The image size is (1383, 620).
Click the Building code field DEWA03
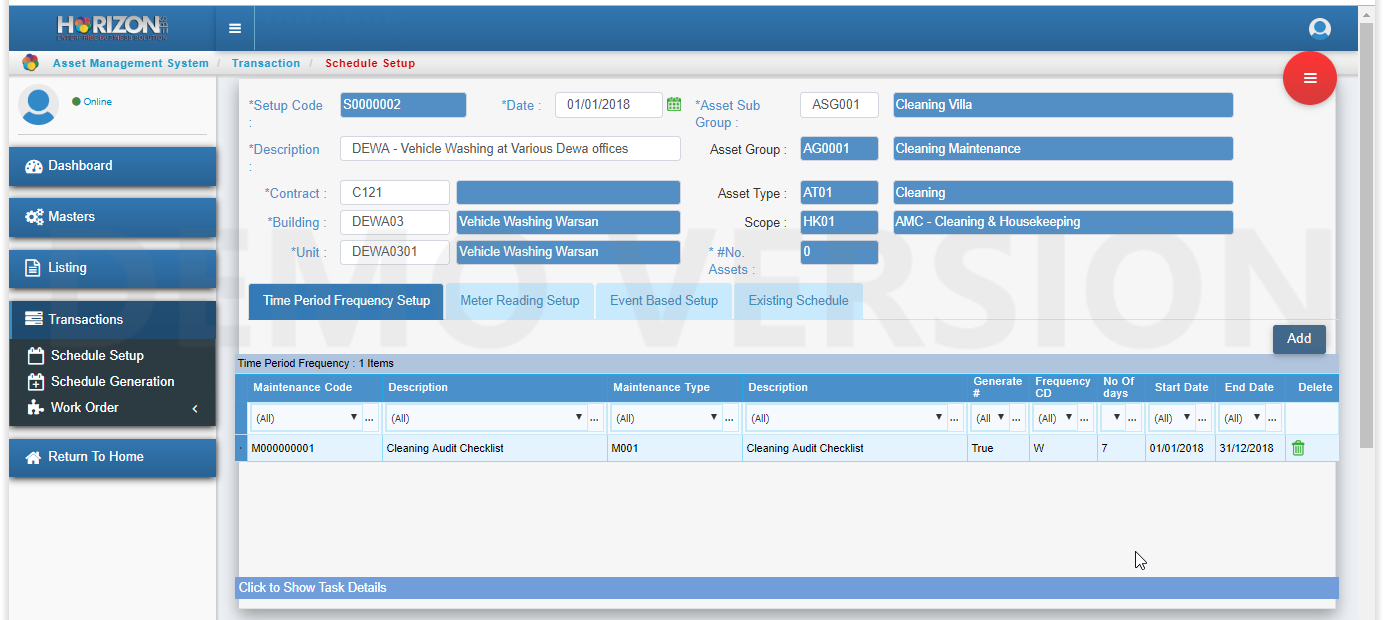395,222
